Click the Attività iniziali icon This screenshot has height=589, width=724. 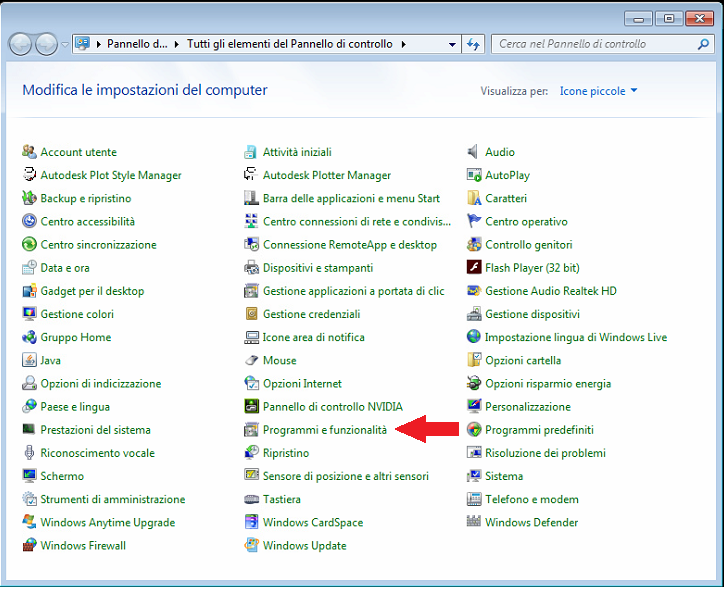(x=251, y=151)
